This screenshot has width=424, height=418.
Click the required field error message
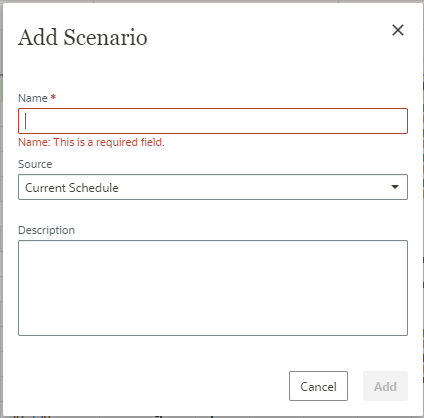point(91,142)
